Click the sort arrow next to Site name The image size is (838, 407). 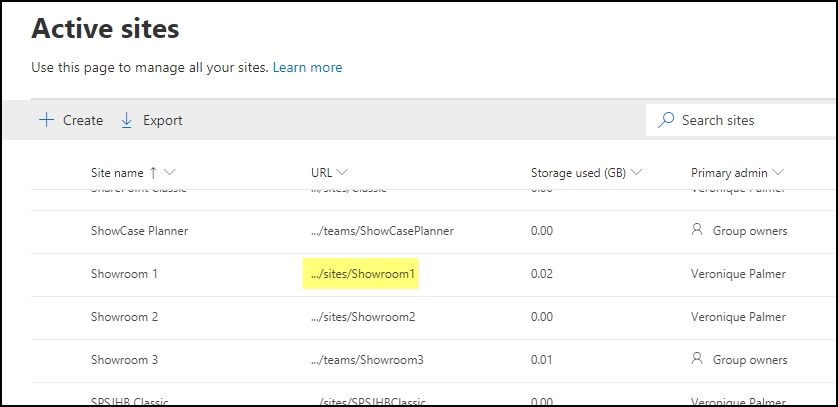click(153, 172)
